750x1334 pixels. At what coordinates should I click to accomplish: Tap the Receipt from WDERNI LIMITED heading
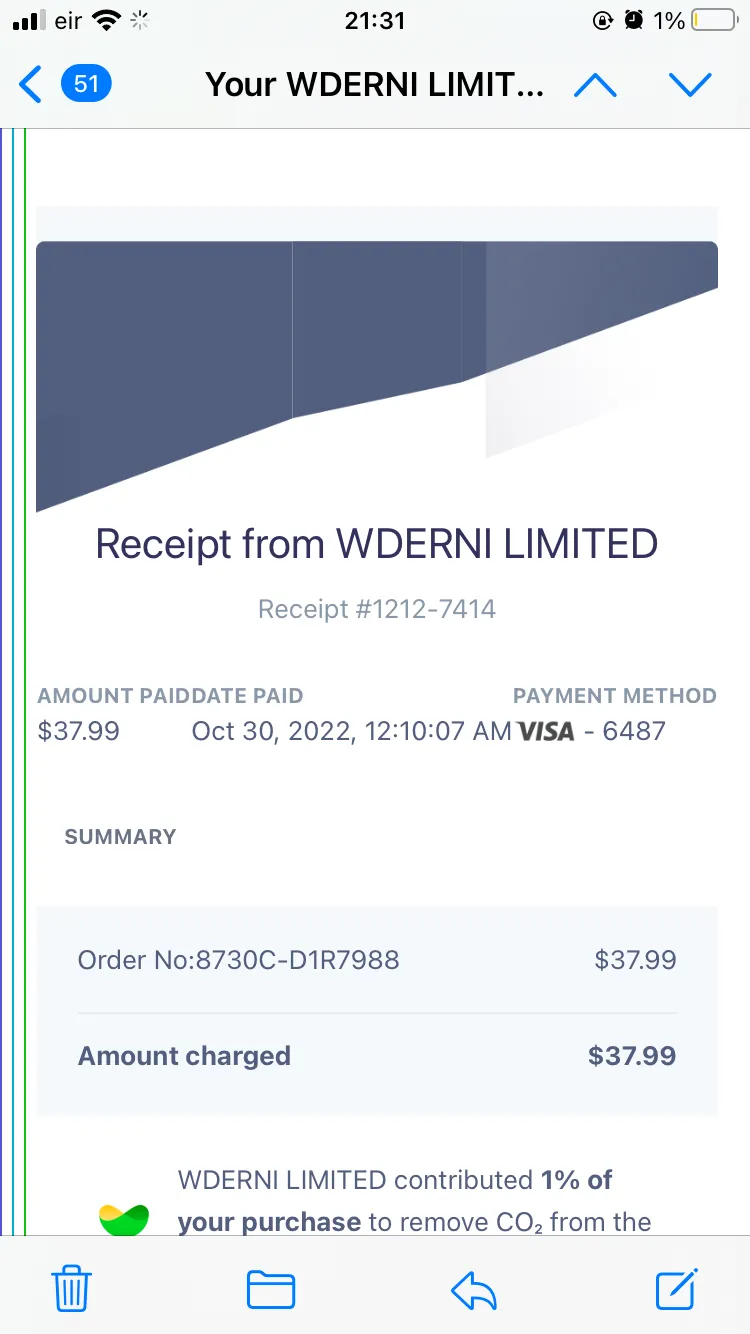(377, 544)
